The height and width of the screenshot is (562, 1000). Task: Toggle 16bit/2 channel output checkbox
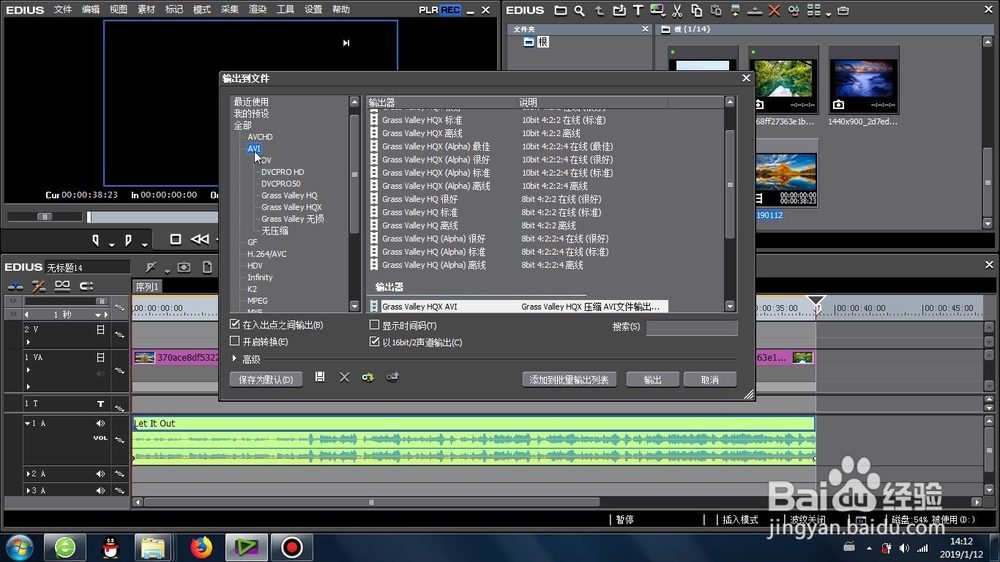pos(374,342)
